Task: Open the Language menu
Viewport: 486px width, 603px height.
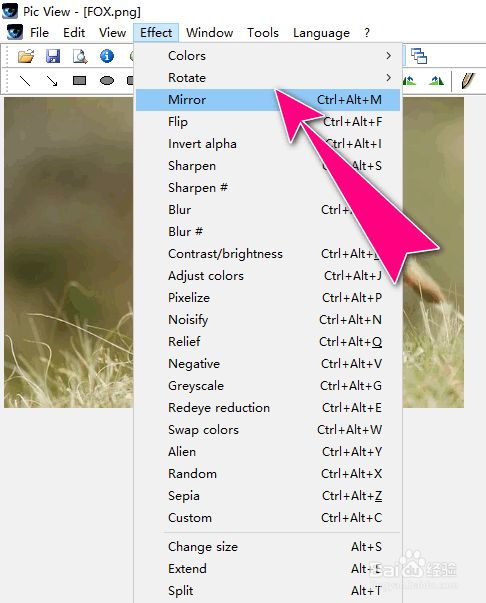Action: pos(321,33)
